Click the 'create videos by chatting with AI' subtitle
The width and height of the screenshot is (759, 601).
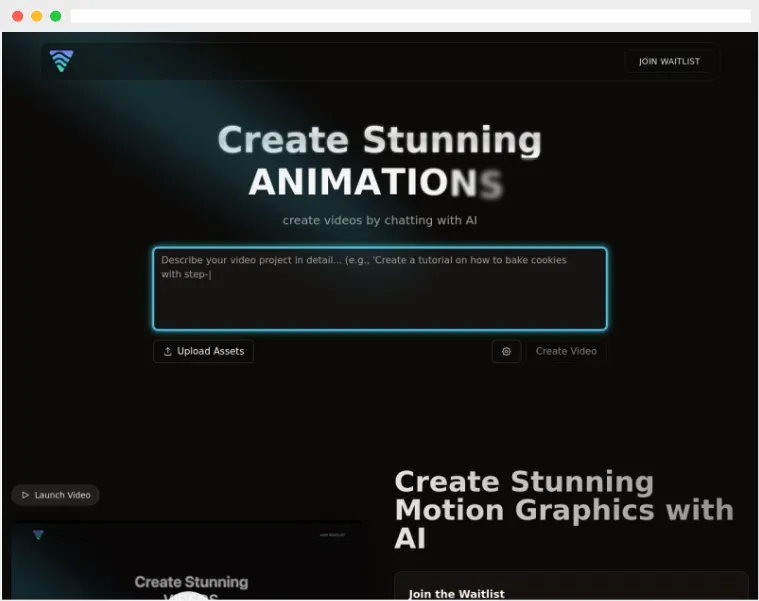[x=380, y=221]
